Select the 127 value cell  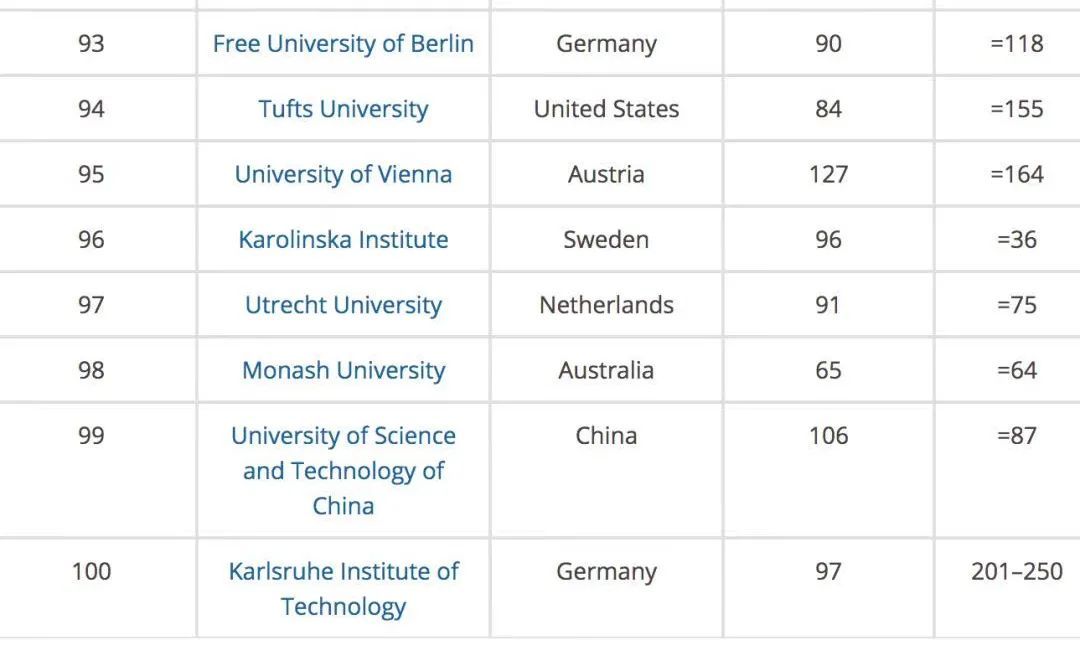(828, 174)
